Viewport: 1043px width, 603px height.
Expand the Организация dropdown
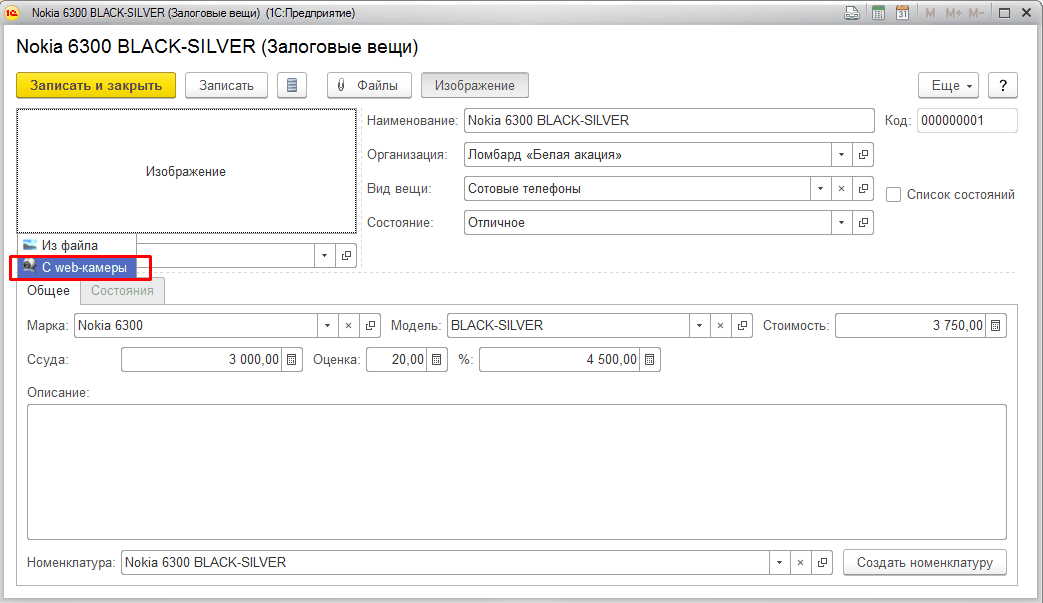[841, 154]
